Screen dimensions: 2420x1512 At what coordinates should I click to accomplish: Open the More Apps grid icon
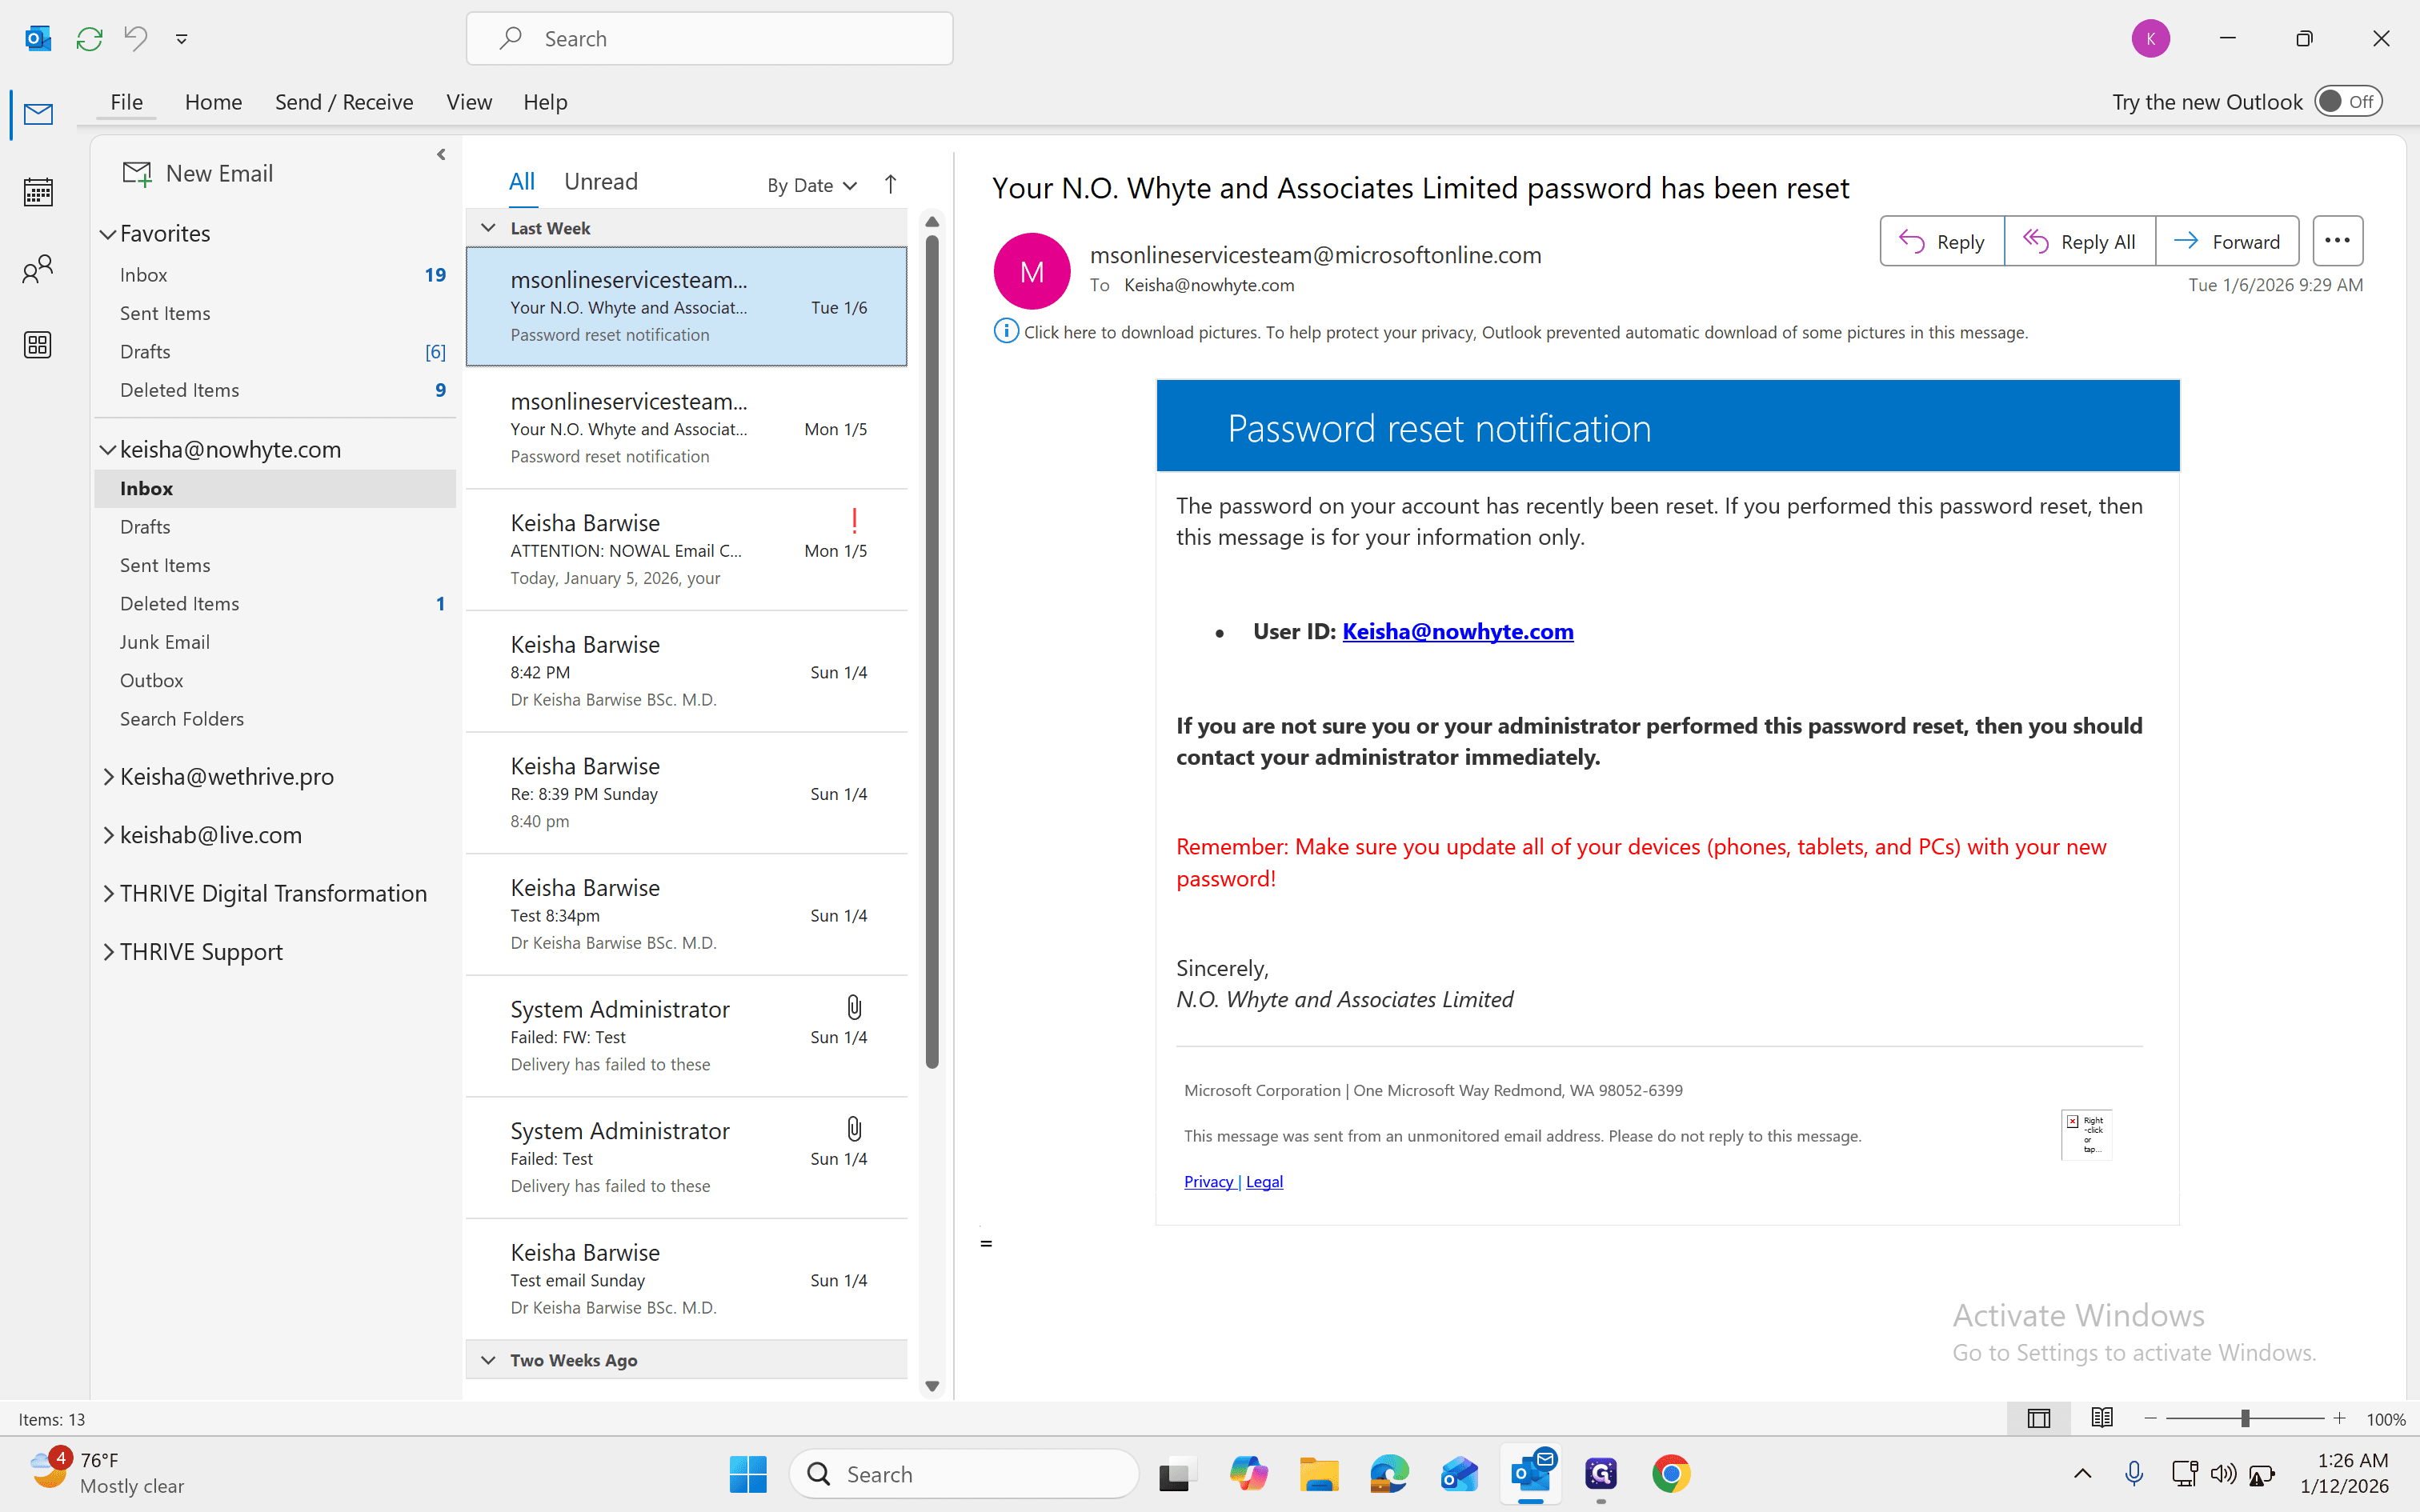pos(38,345)
